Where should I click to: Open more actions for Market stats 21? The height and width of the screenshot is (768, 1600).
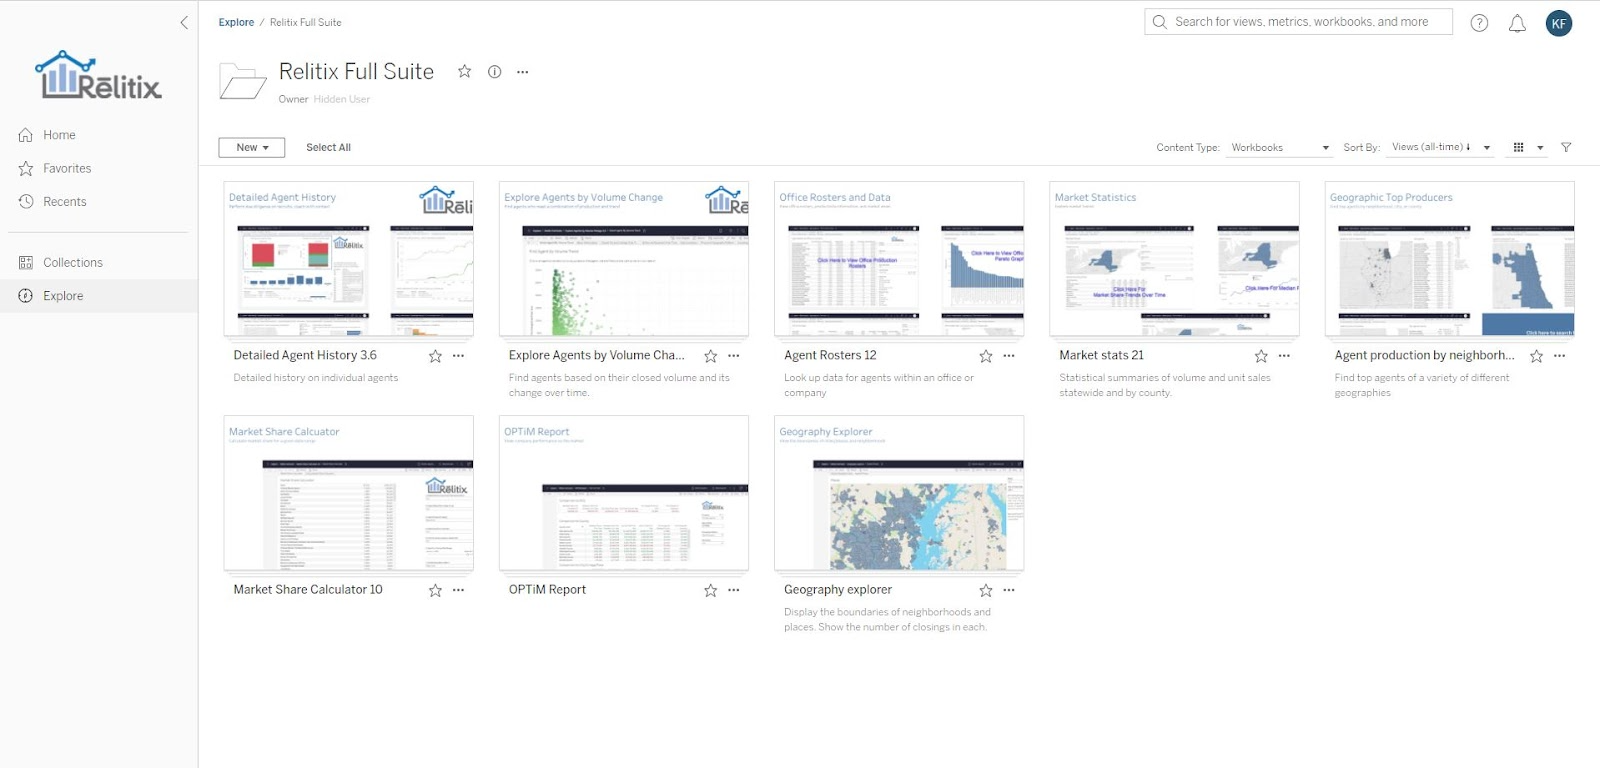(1284, 356)
